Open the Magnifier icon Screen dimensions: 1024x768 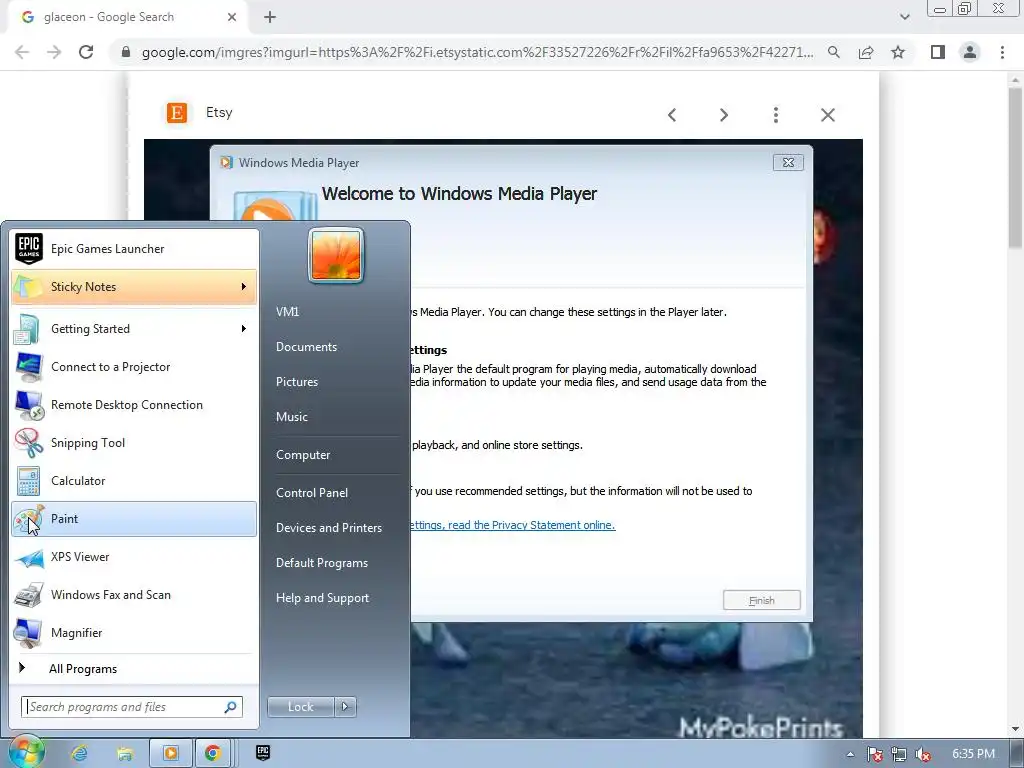pyautogui.click(x=29, y=633)
